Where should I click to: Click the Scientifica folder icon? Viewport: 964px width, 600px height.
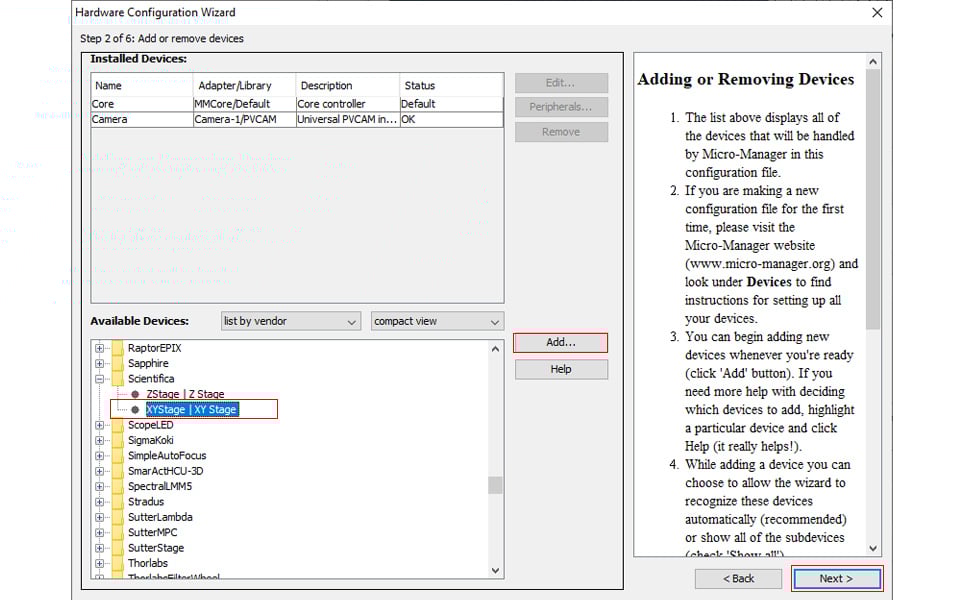(x=117, y=379)
